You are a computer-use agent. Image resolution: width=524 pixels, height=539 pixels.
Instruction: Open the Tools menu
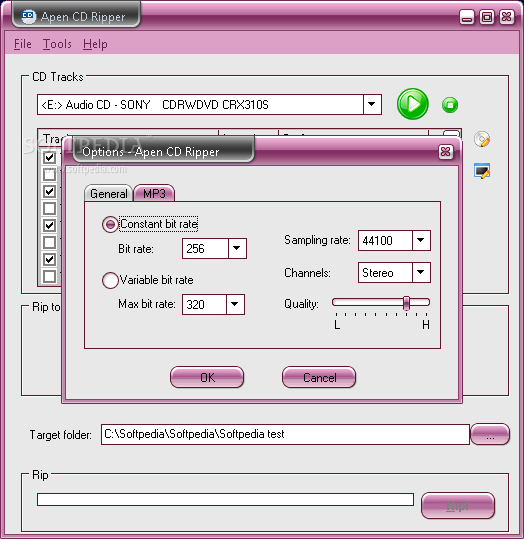point(57,44)
